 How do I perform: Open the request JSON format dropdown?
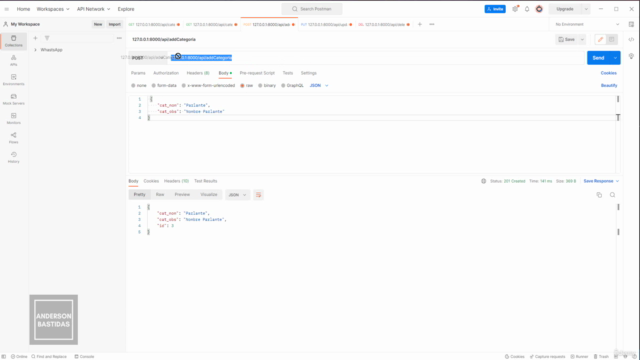coord(319,86)
